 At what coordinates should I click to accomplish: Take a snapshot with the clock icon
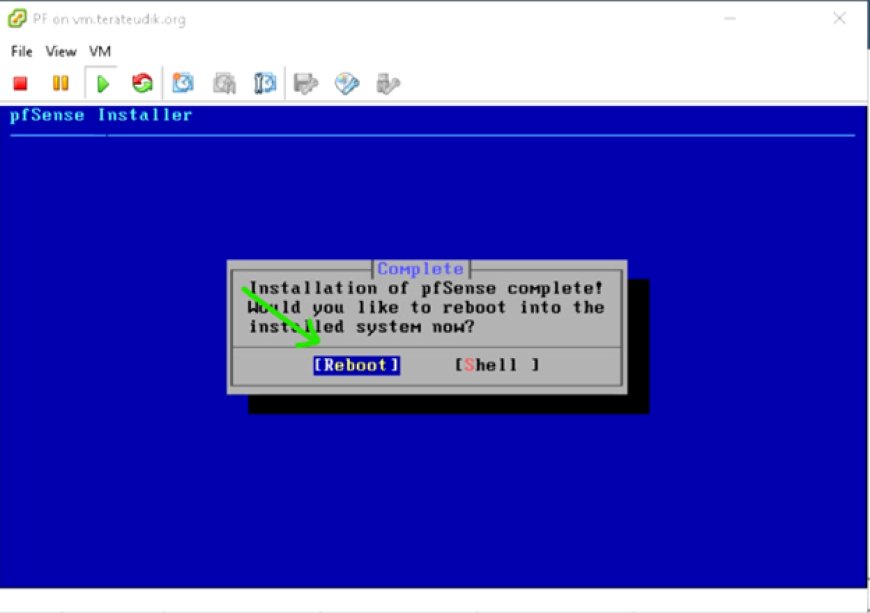tap(183, 83)
